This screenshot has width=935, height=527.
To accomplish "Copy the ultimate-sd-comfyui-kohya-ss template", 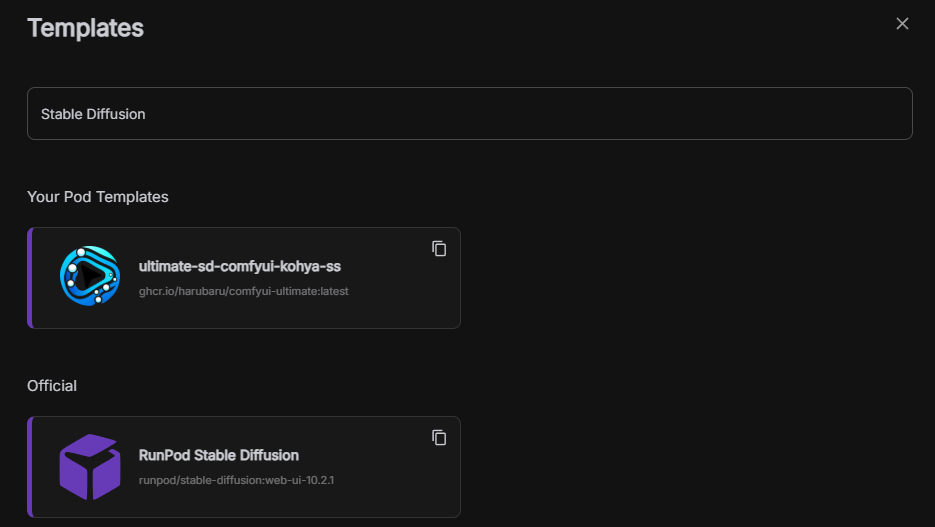I will click(x=439, y=249).
